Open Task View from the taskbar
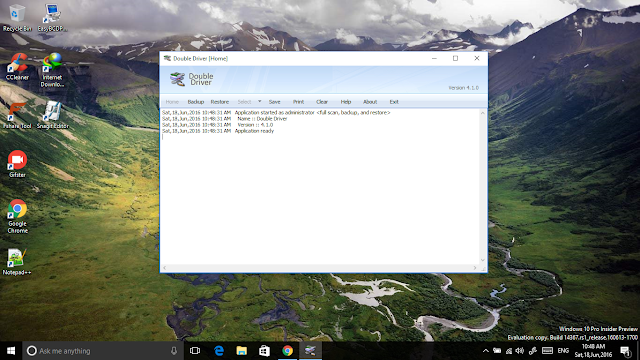 point(195,351)
